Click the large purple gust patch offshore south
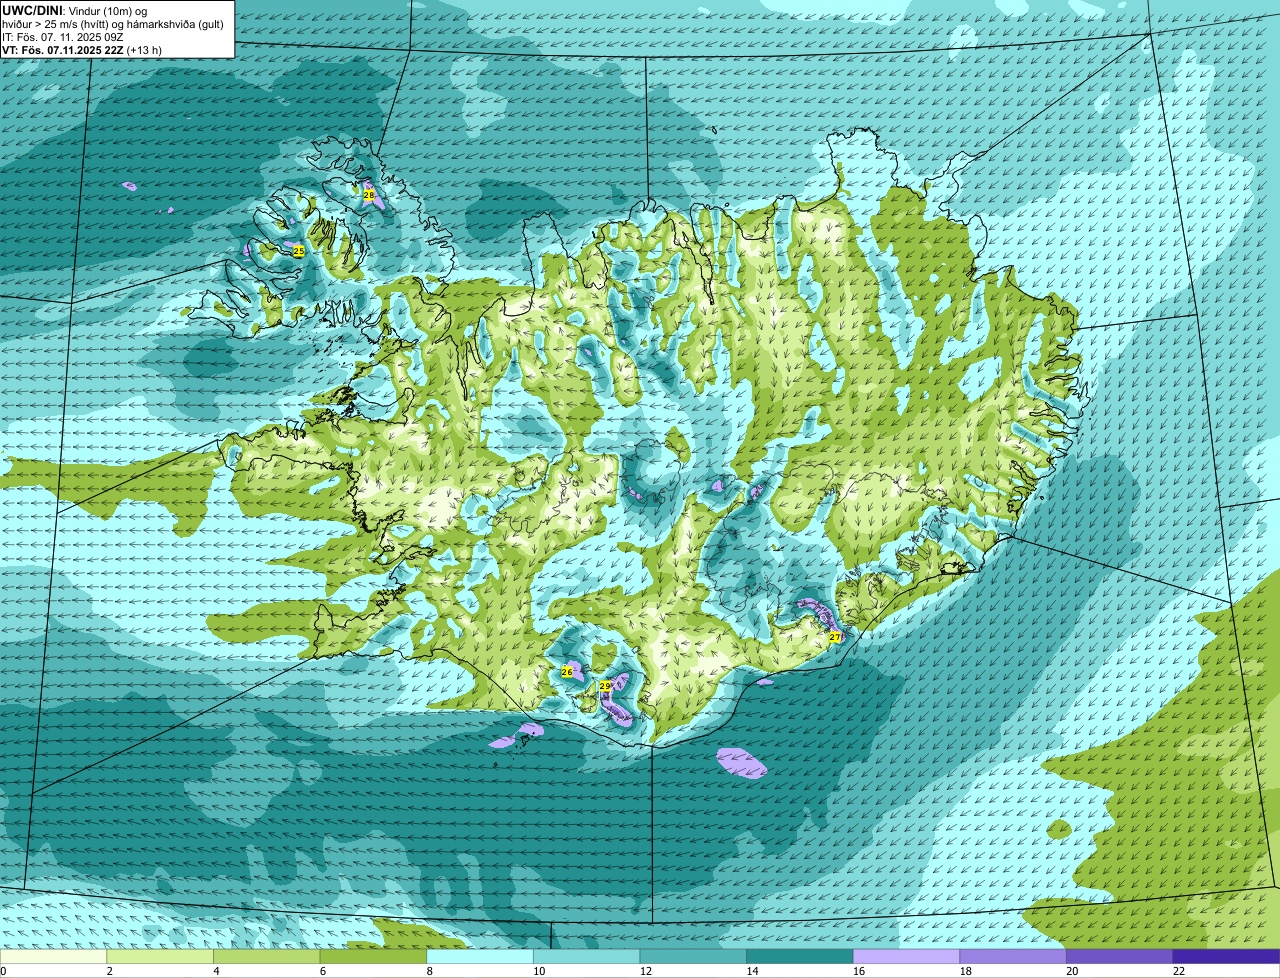 click(x=742, y=762)
